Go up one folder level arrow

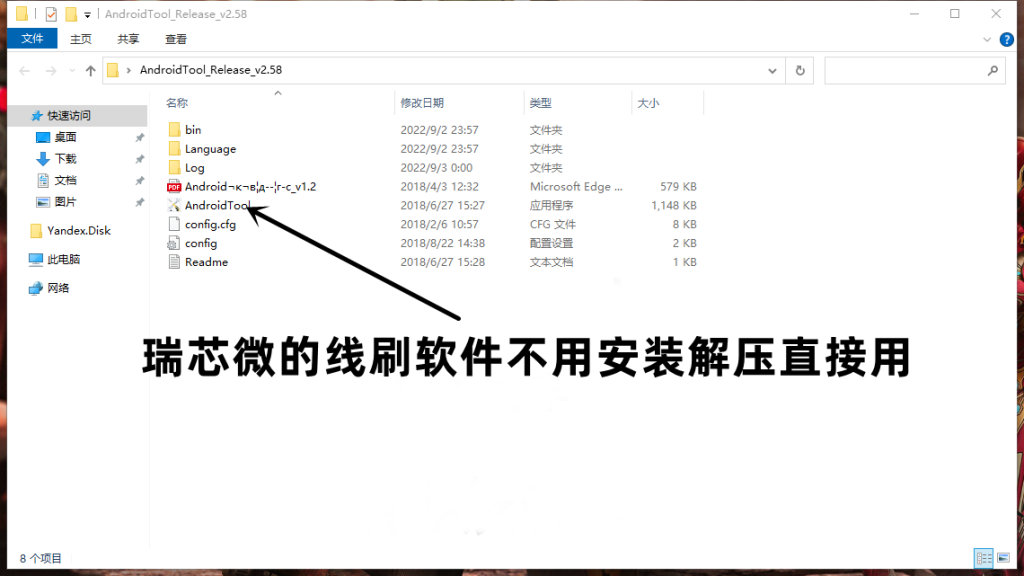pos(91,71)
